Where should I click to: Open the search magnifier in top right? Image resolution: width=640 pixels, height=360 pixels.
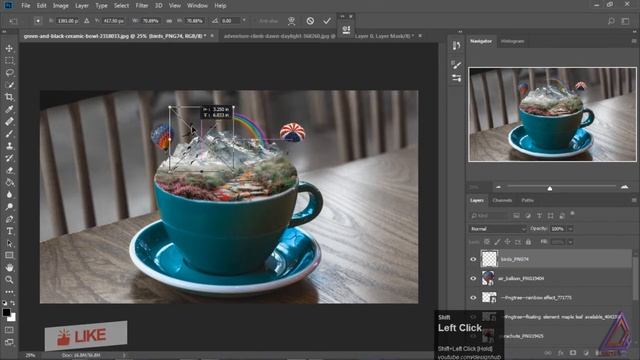(611, 21)
